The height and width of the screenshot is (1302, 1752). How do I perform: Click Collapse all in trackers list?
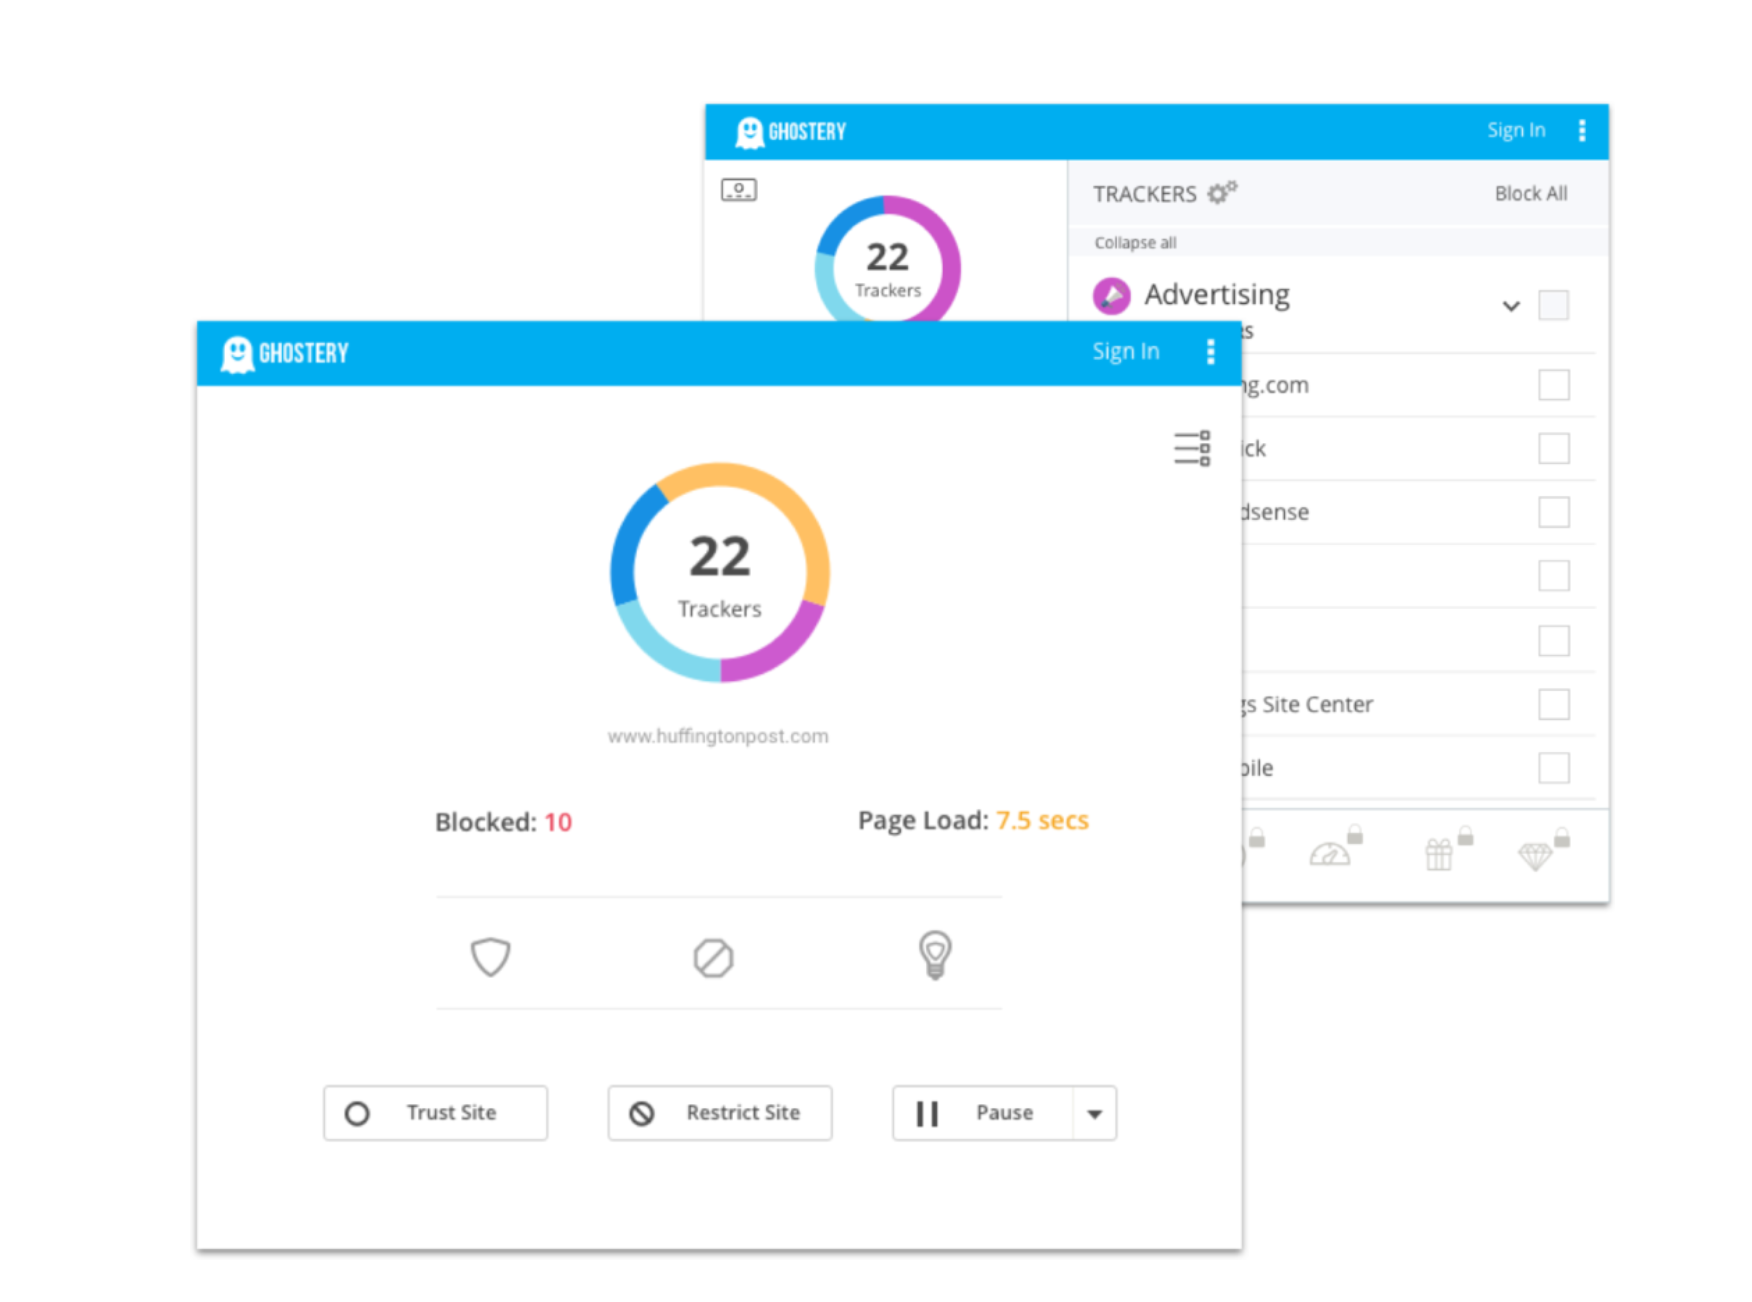1135,243
